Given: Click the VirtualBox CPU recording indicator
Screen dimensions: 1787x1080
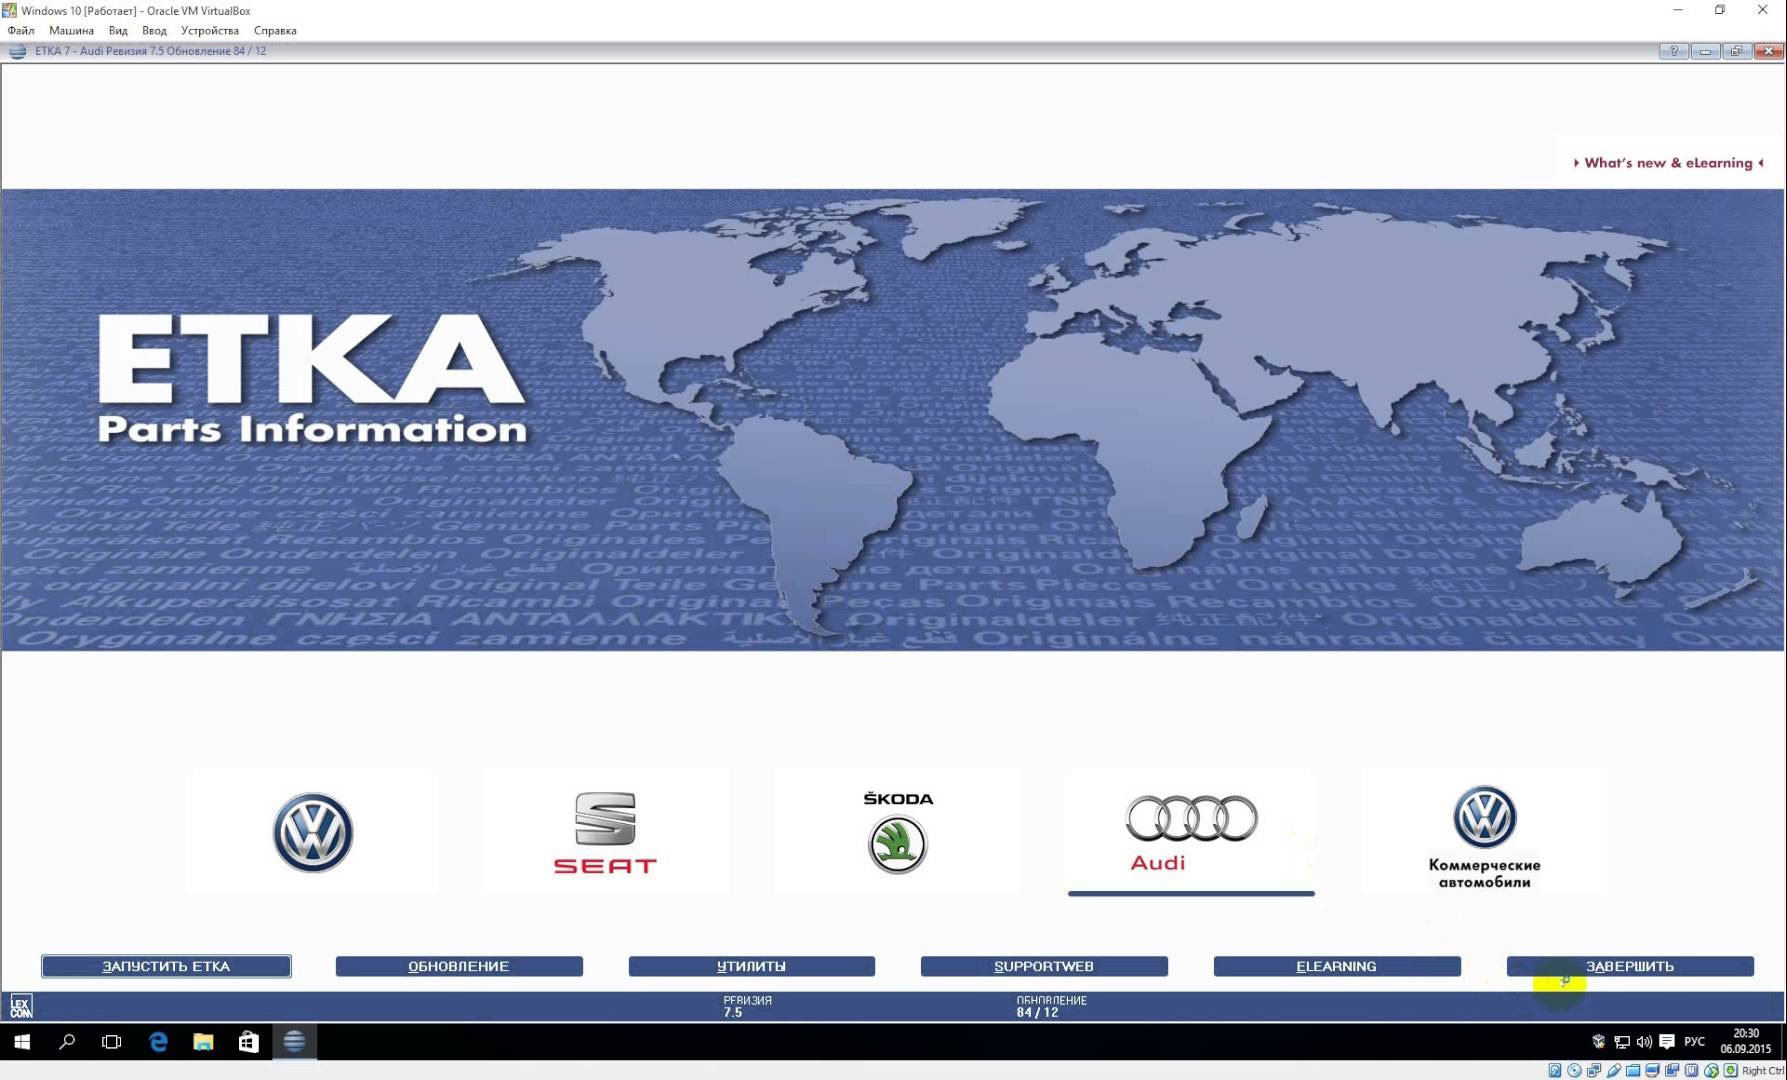Looking at the screenshot, I should (1692, 1071).
